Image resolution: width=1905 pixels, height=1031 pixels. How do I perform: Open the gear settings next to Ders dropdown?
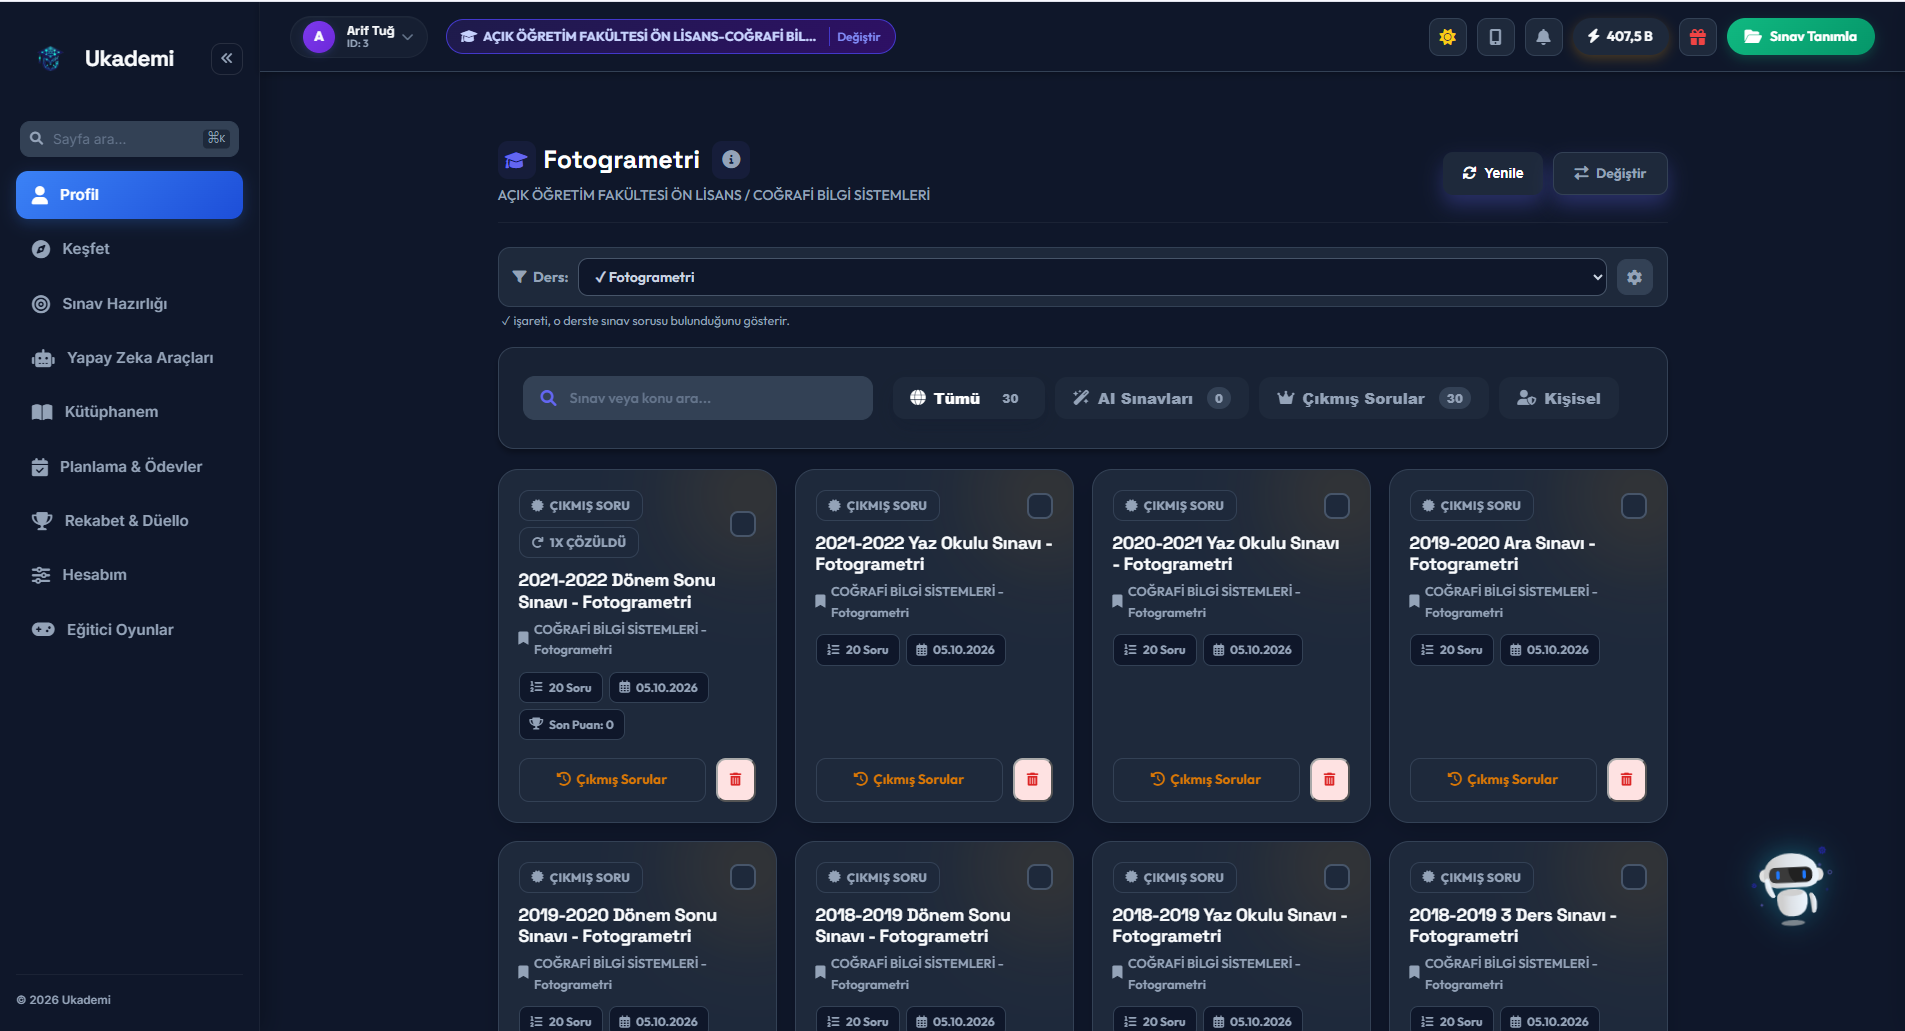click(x=1634, y=277)
